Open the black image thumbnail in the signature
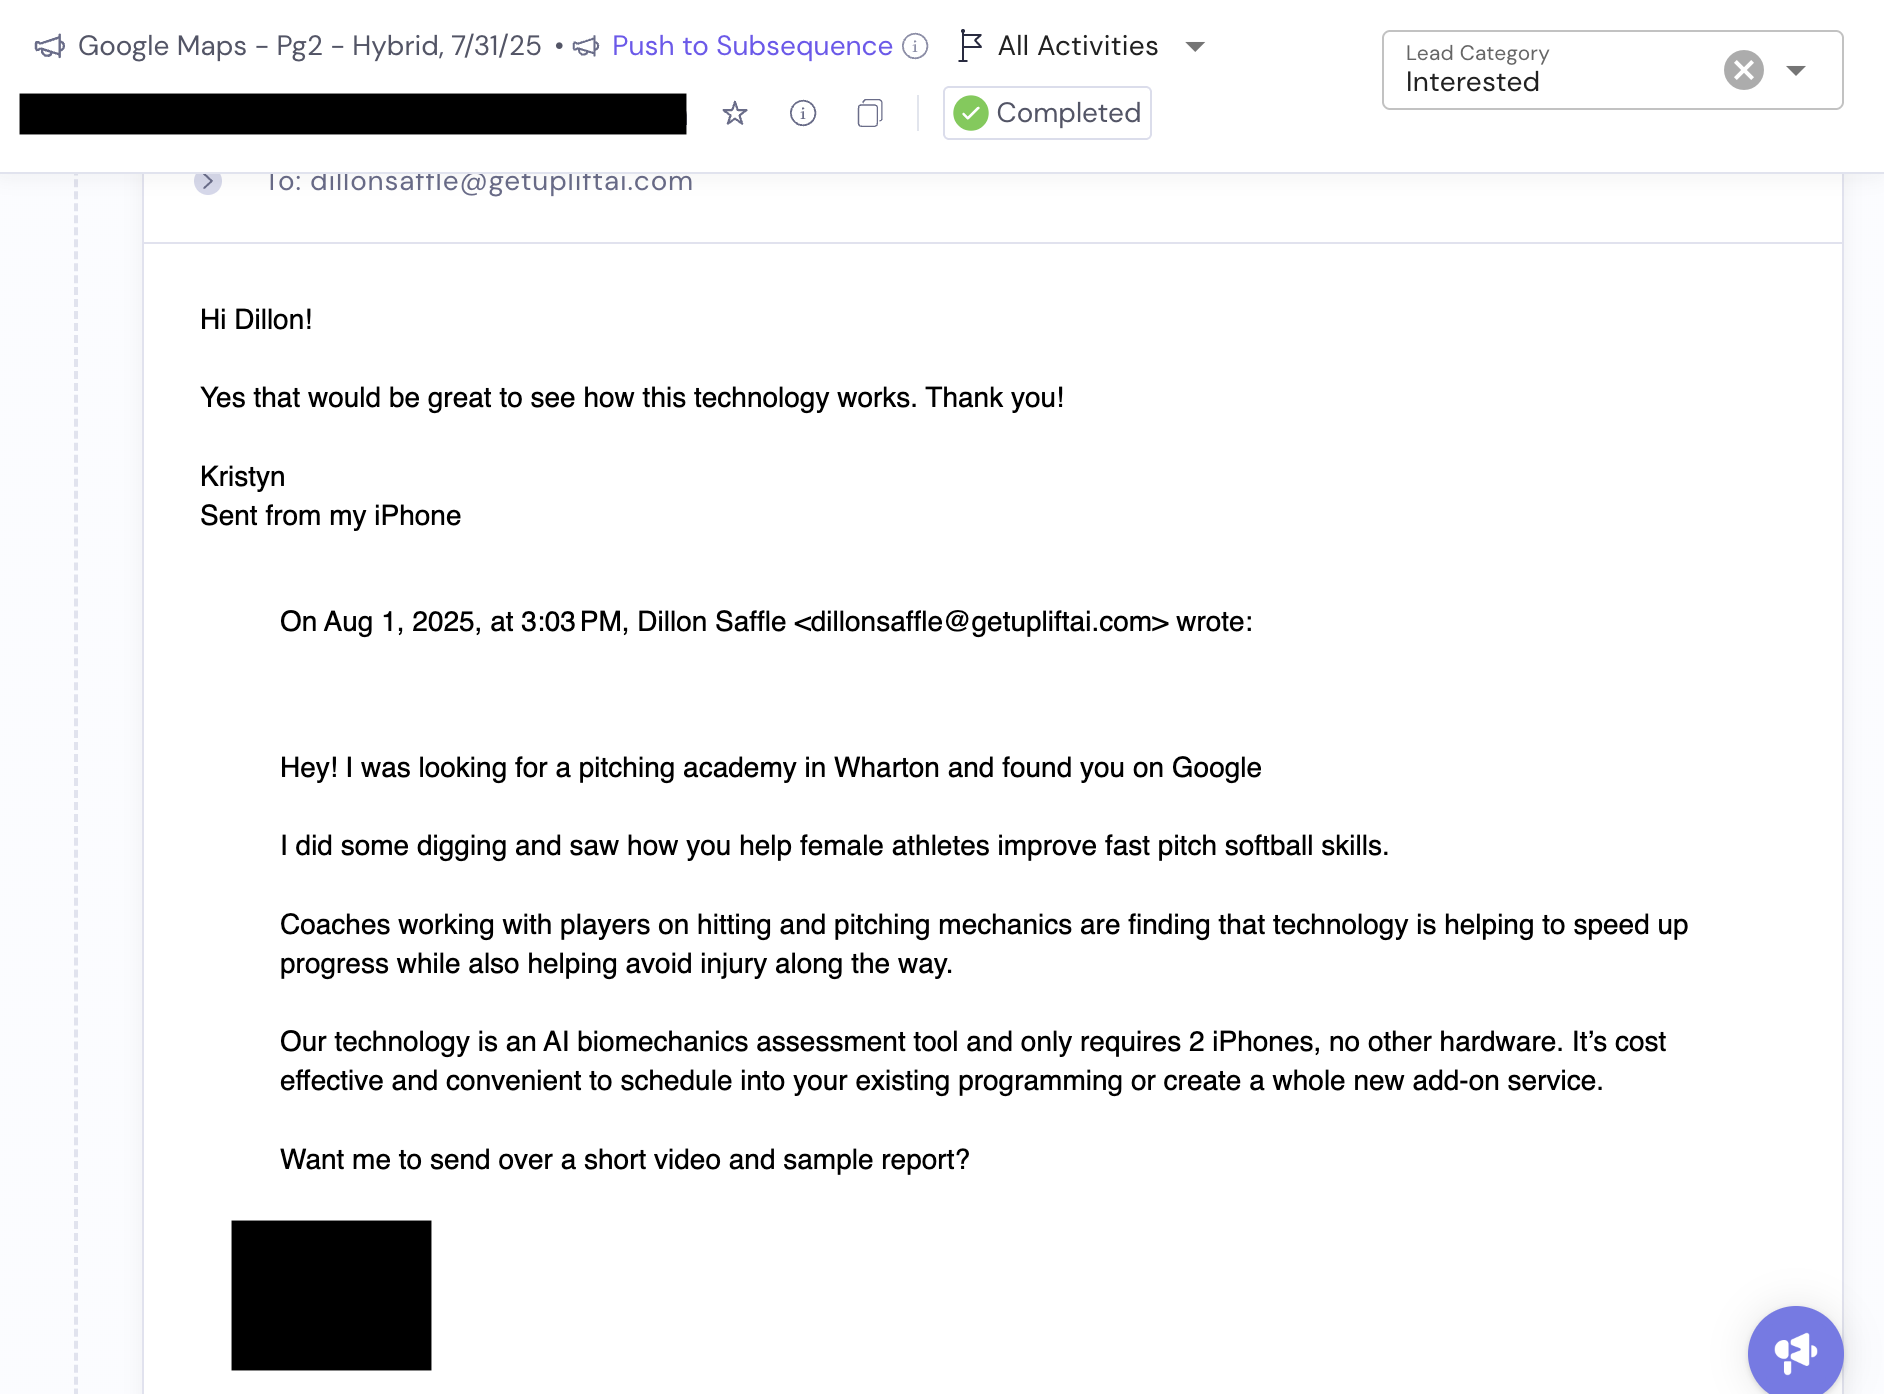The height and width of the screenshot is (1394, 1884). pyautogui.click(x=331, y=1295)
